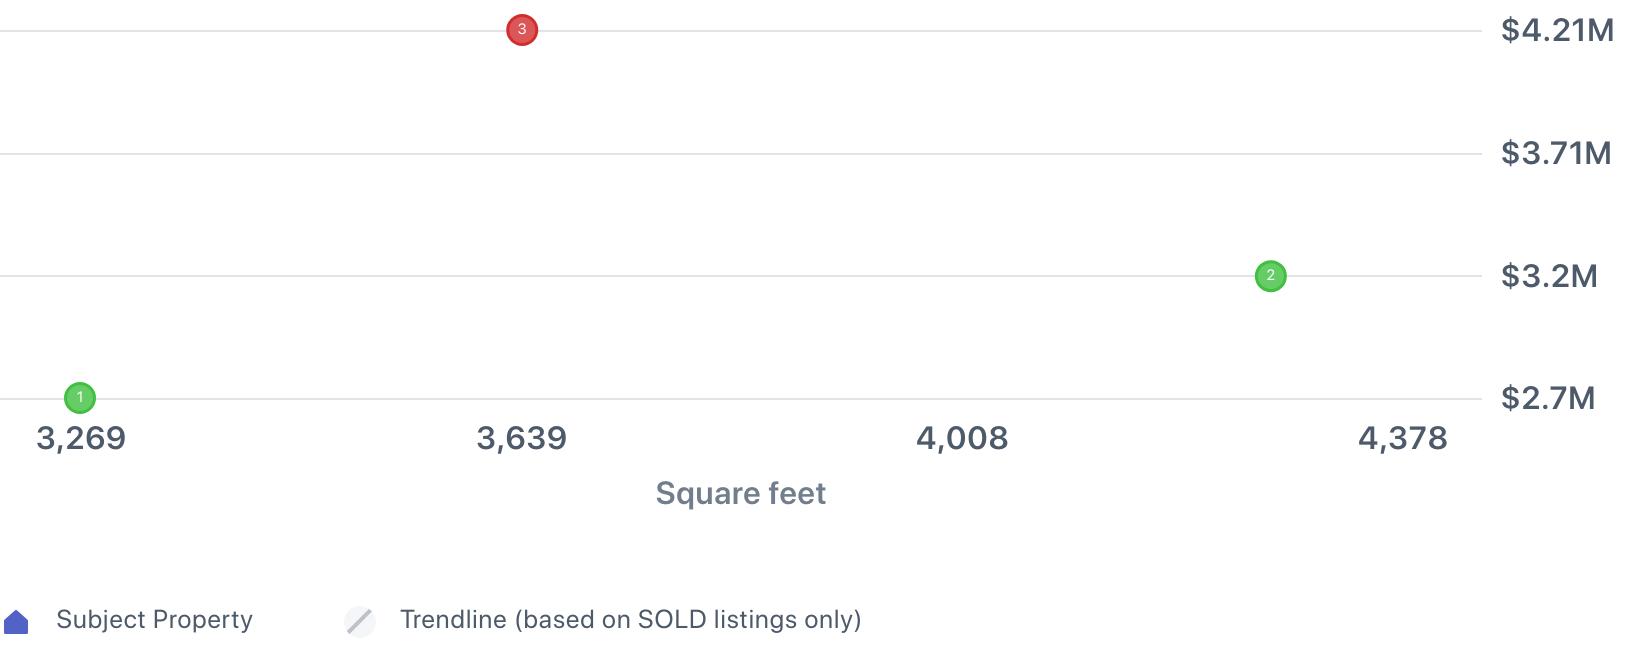Click the $4.21M price axis label
Image resolution: width=1632 pixels, height=650 pixels.
tap(1557, 30)
